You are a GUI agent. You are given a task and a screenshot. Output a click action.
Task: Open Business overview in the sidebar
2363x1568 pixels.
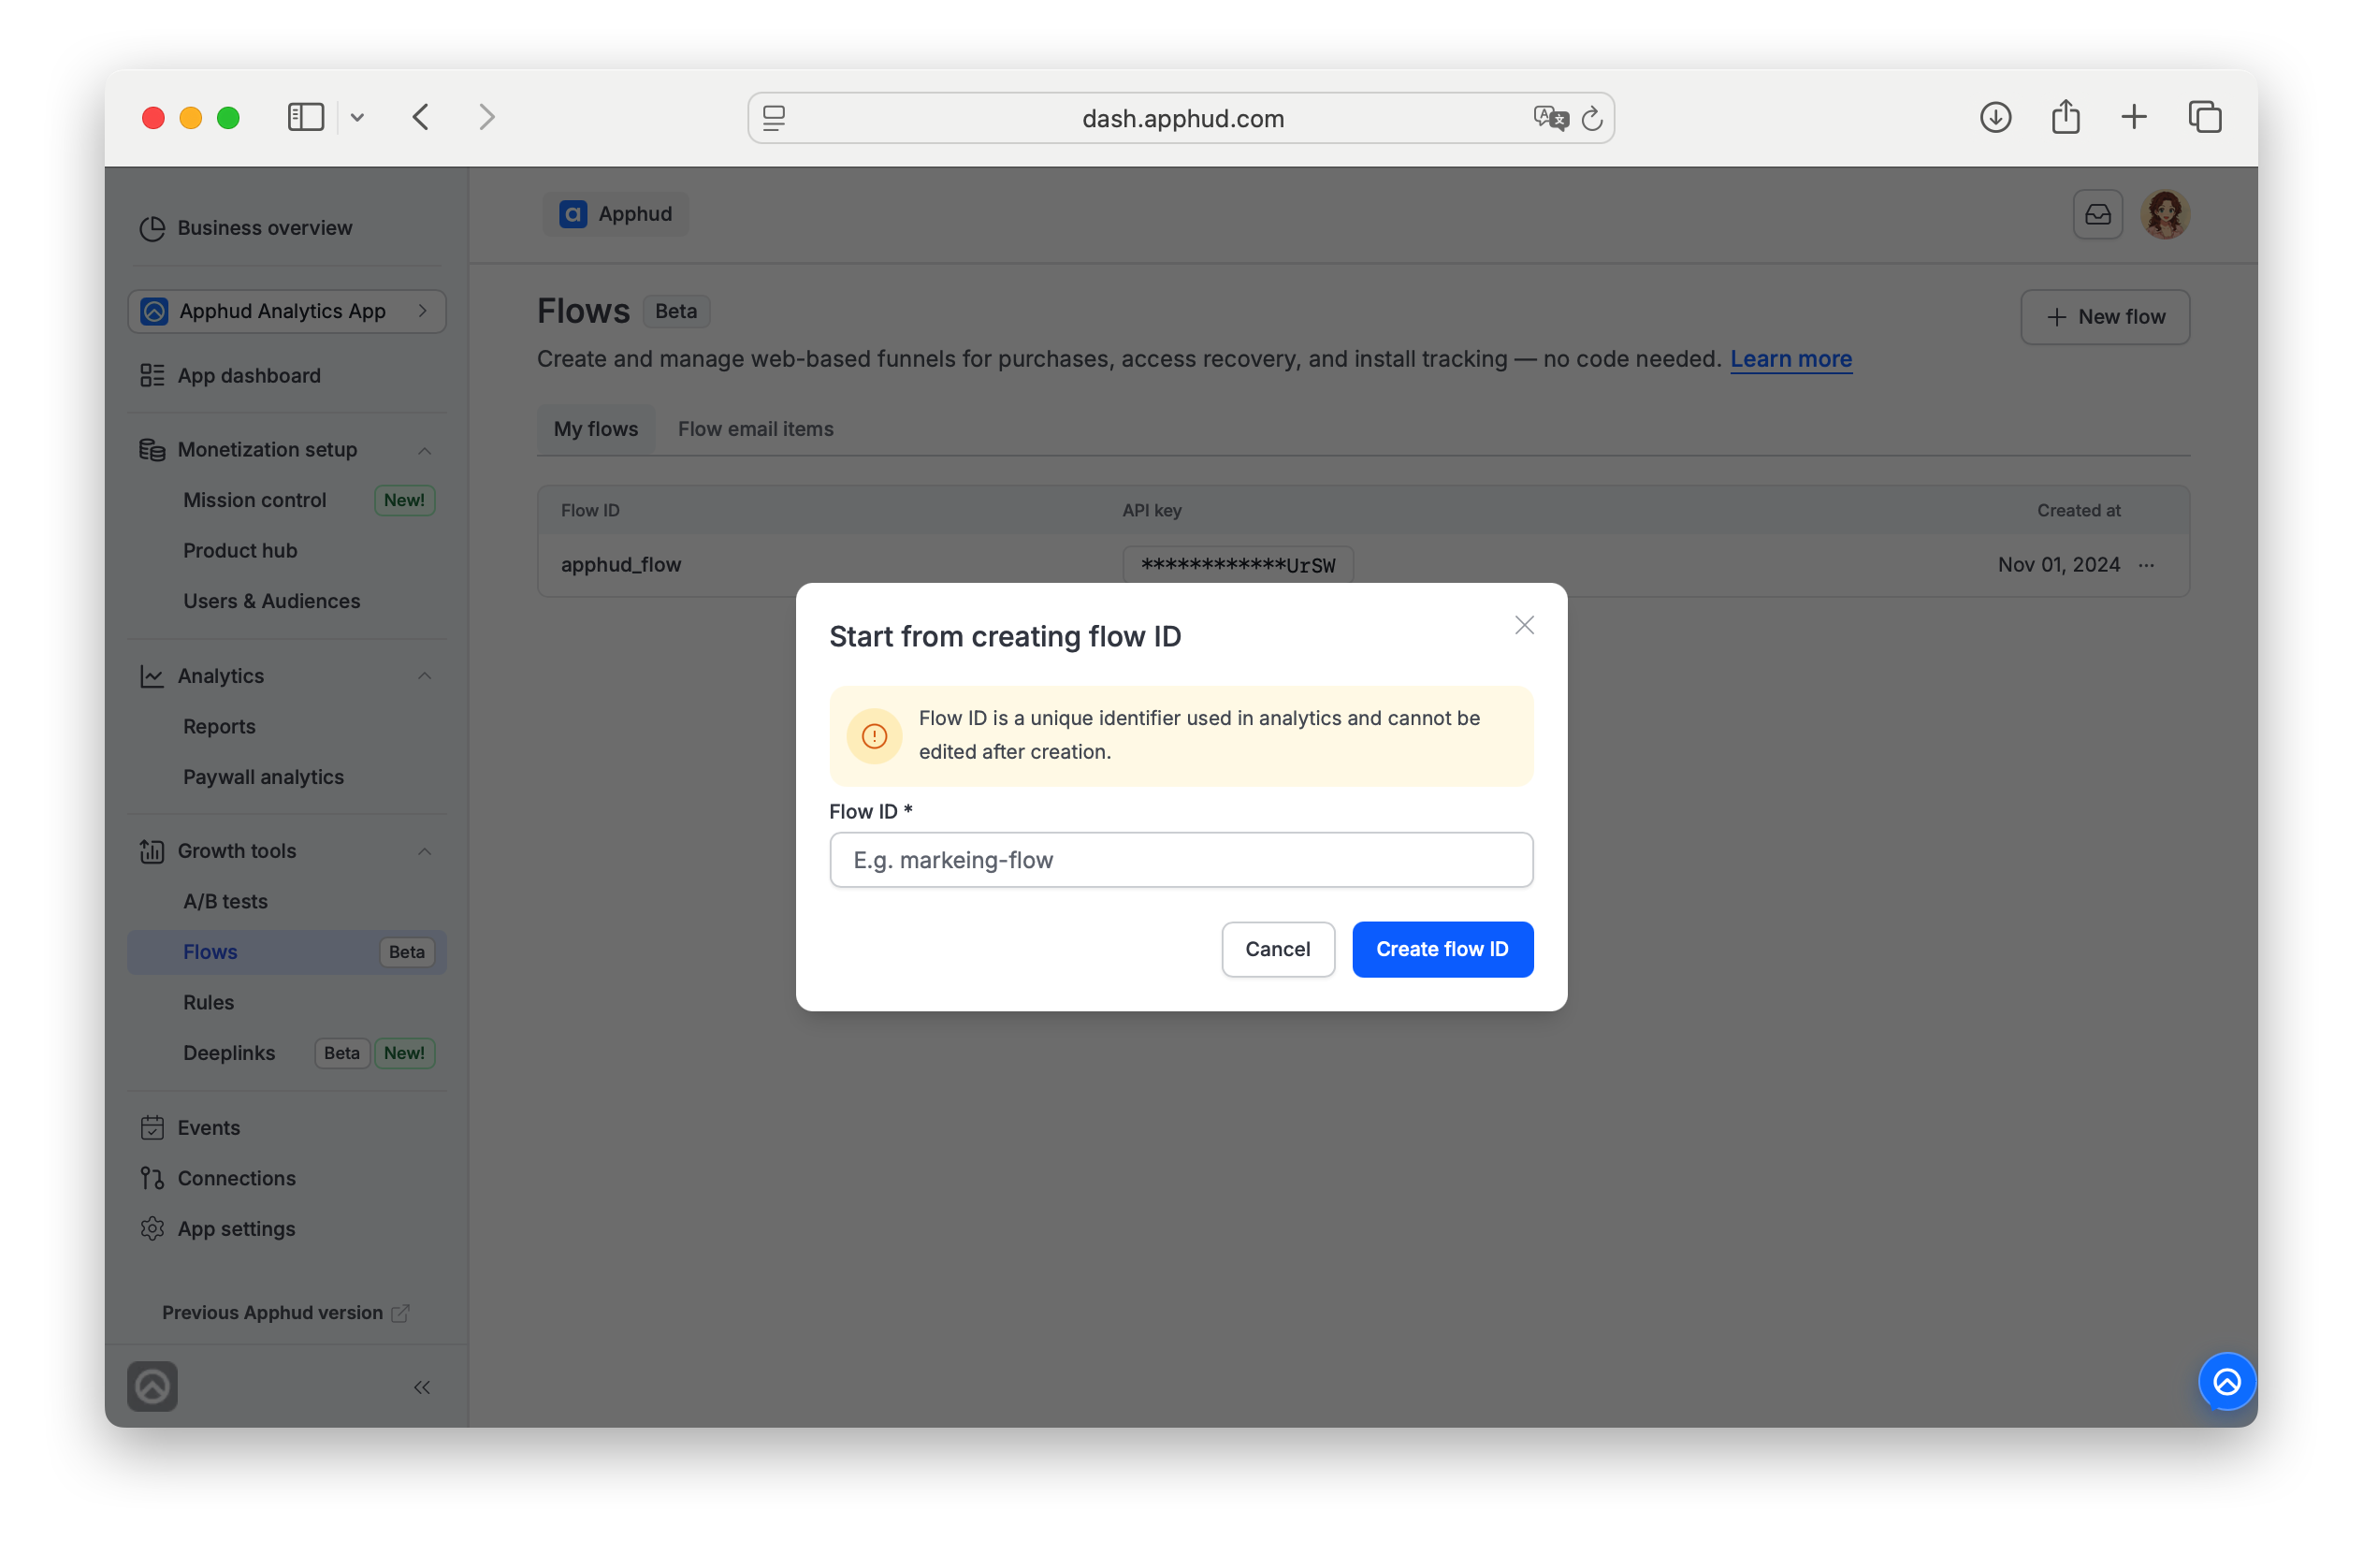(x=264, y=227)
